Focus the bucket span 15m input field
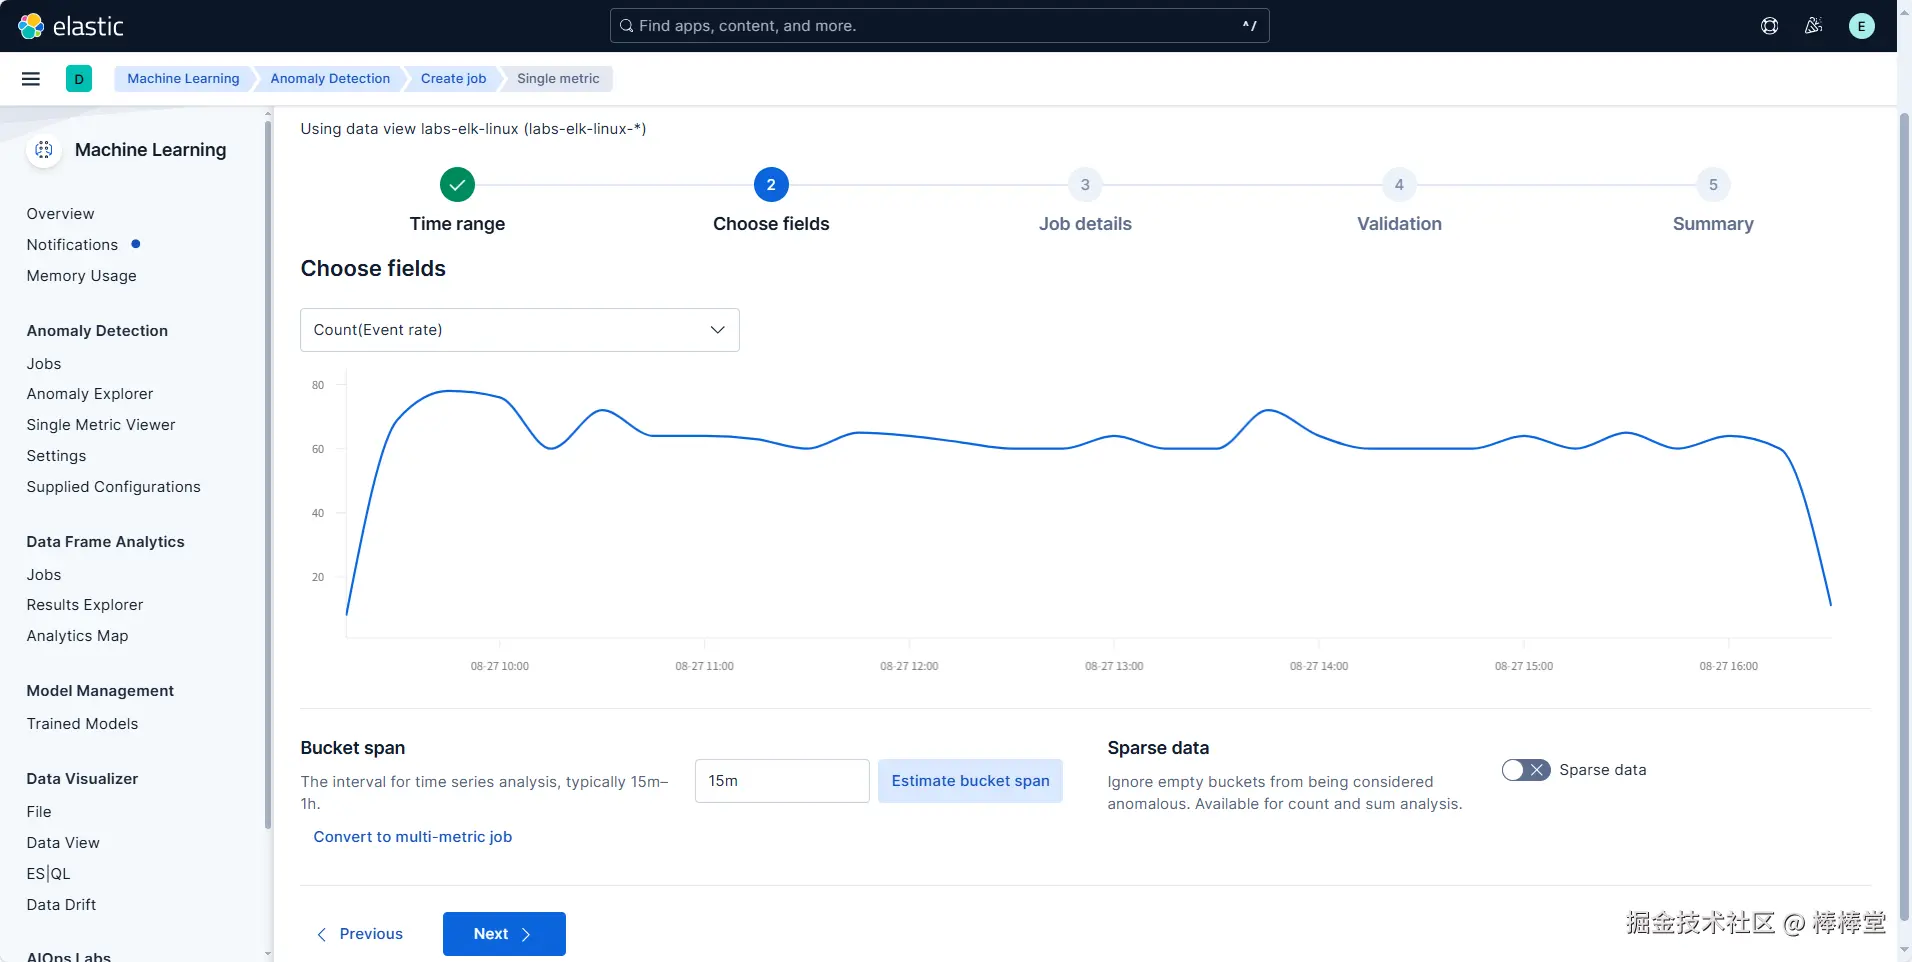 click(782, 781)
